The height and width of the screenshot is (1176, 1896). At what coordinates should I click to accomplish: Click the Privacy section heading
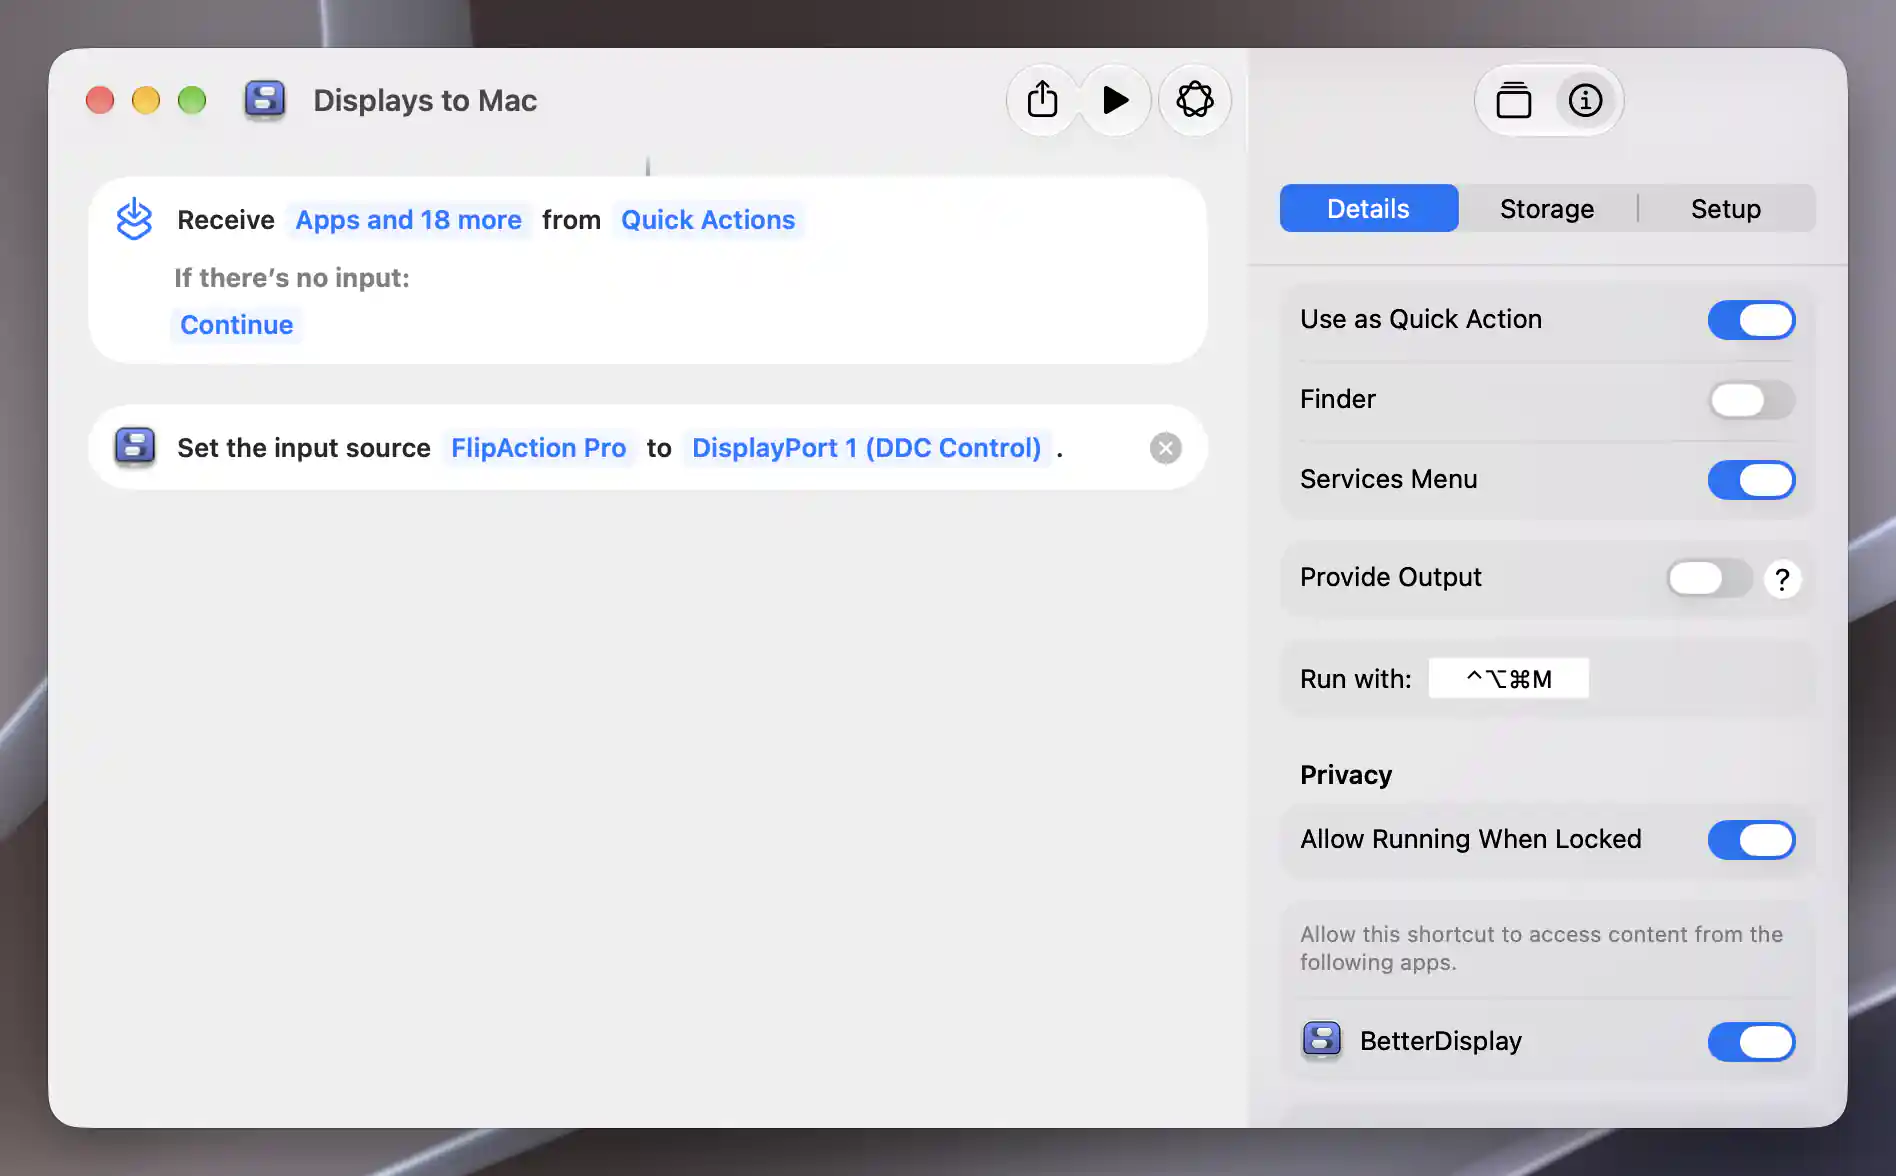1345,775
